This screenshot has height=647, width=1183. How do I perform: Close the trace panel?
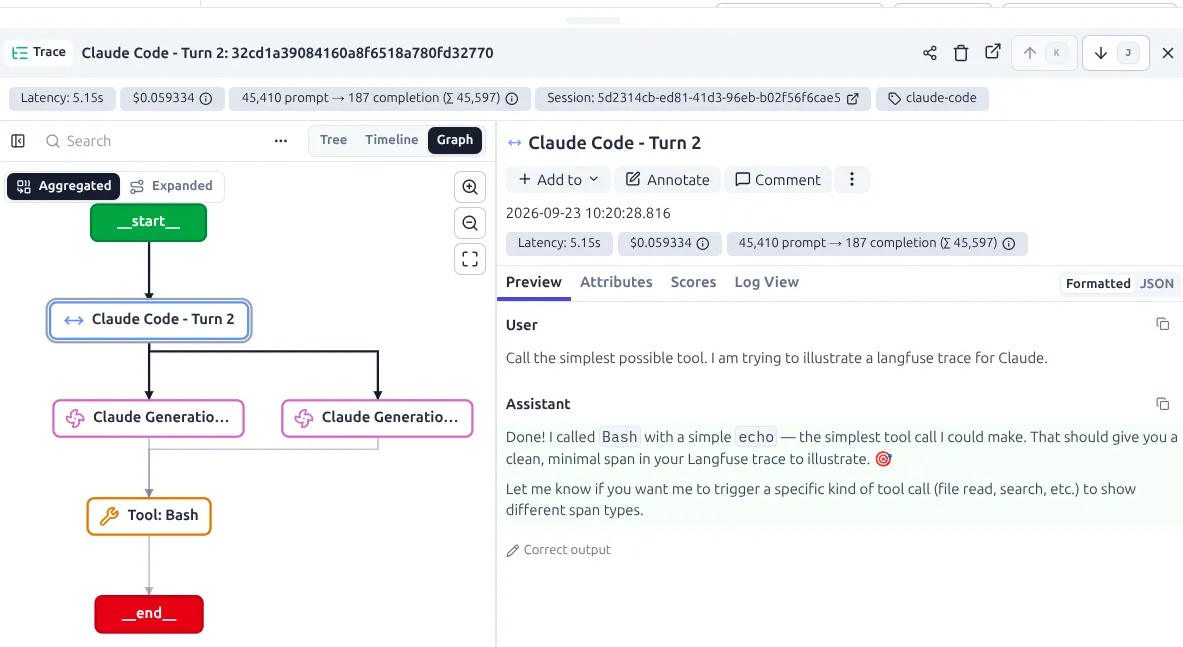click(1168, 53)
